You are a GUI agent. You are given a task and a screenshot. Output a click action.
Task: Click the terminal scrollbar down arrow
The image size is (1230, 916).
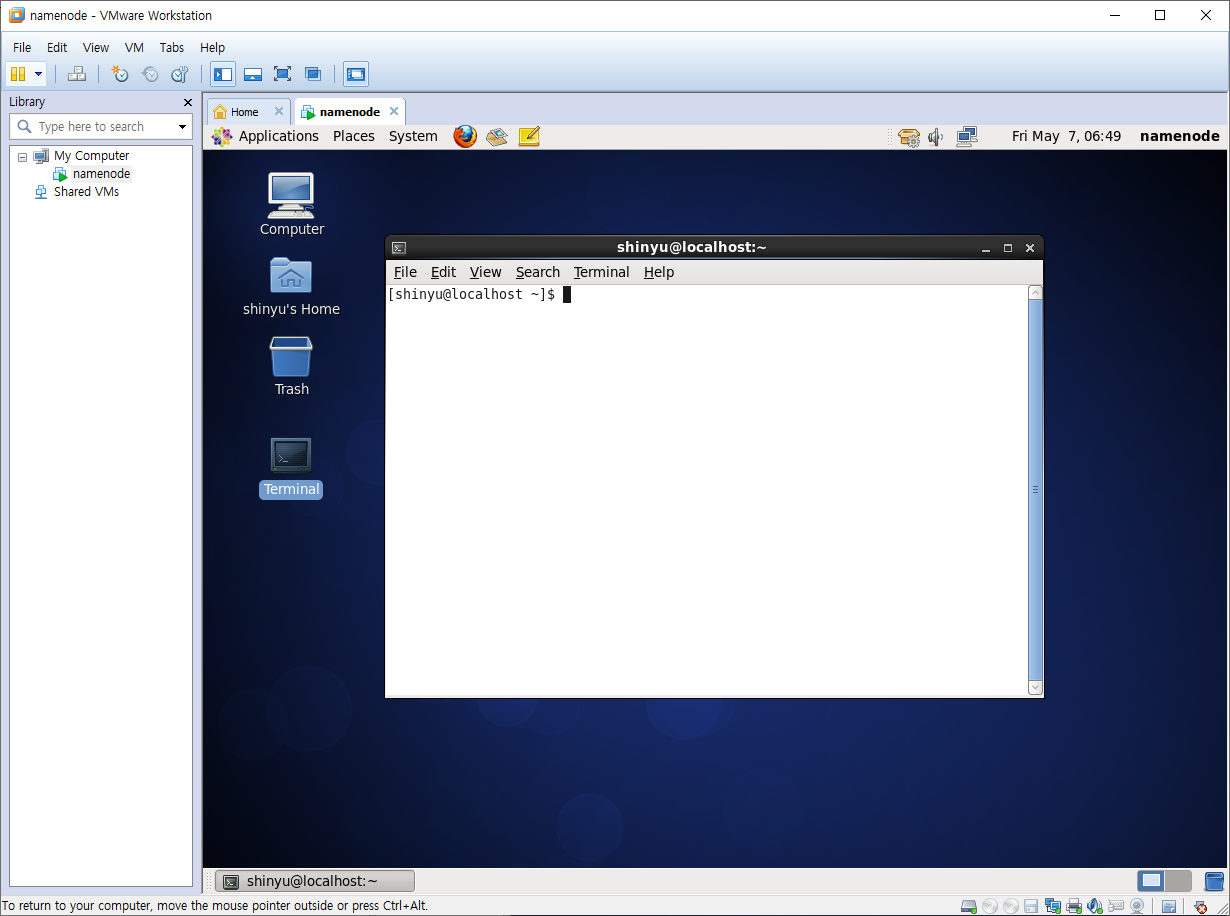click(x=1035, y=687)
